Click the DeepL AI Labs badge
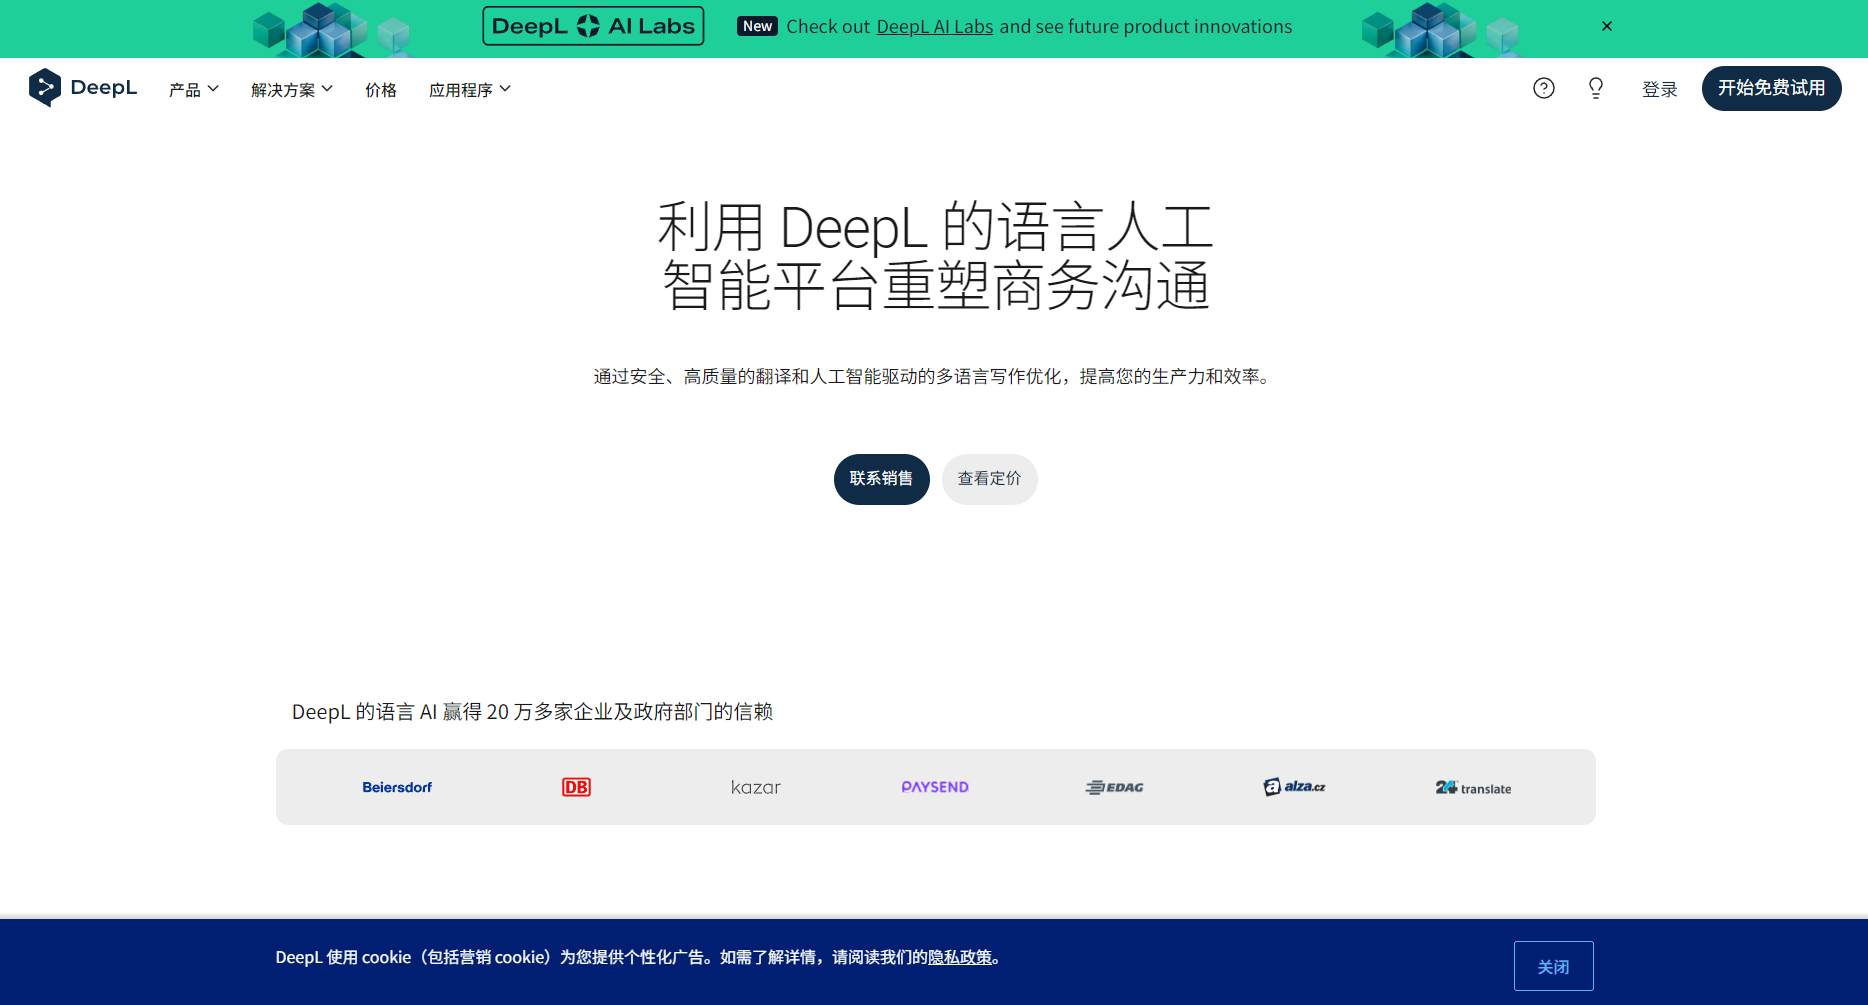 coord(593,26)
